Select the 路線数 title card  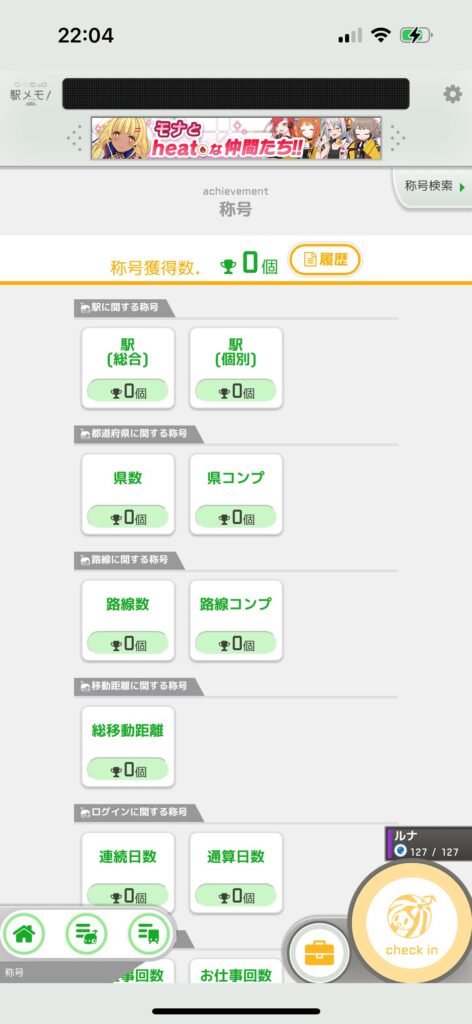tap(128, 620)
